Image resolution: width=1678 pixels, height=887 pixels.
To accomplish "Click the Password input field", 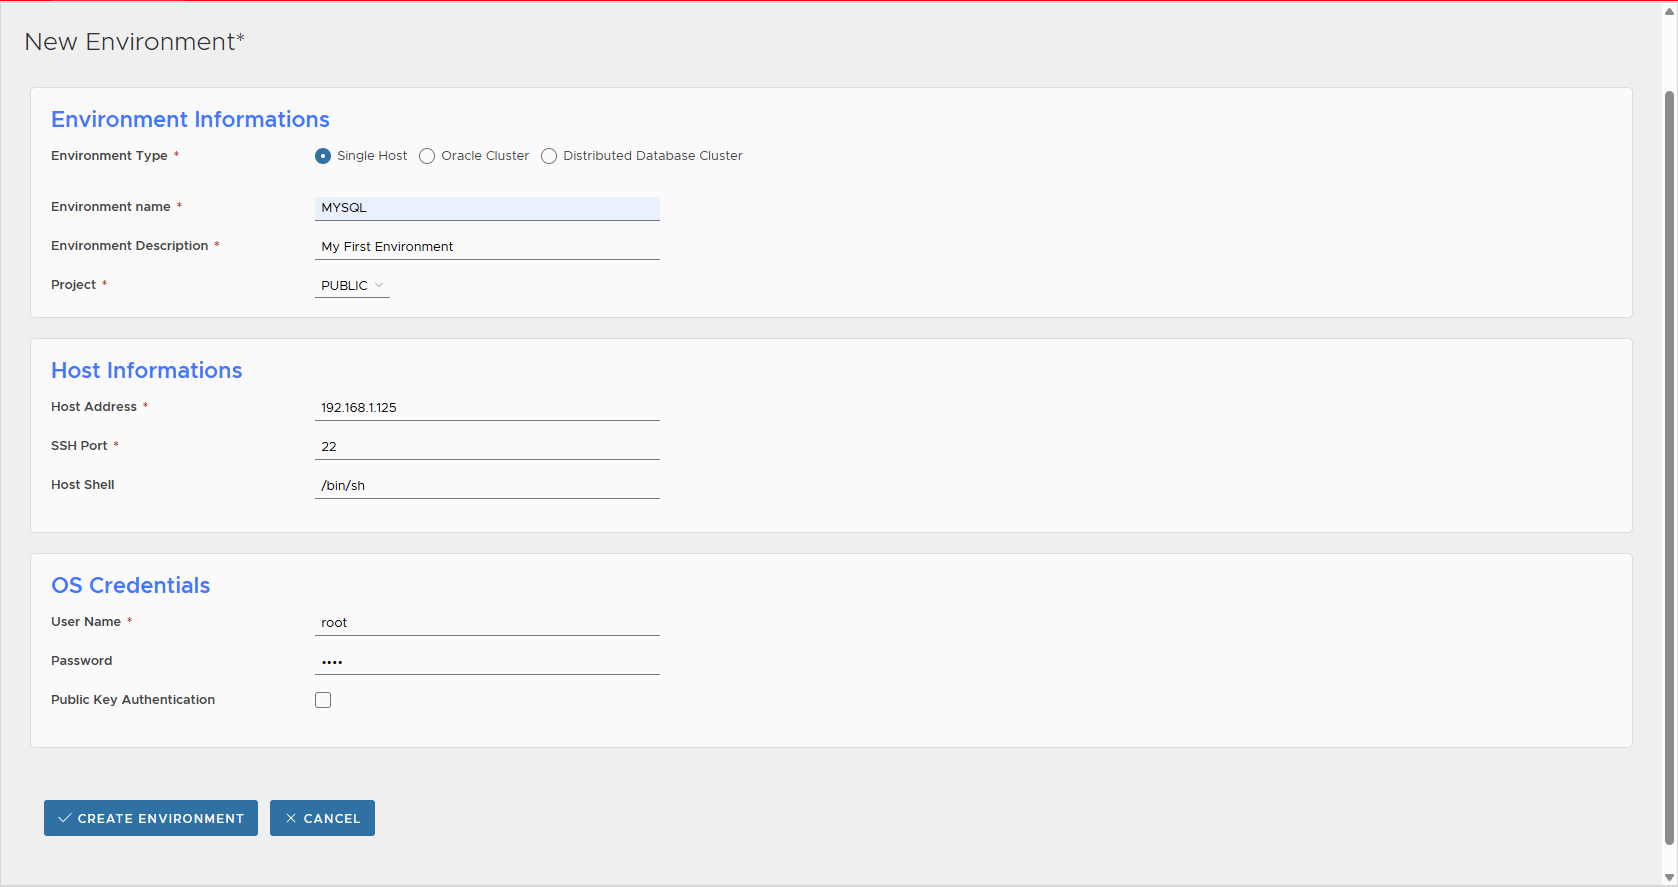I will pos(487,662).
